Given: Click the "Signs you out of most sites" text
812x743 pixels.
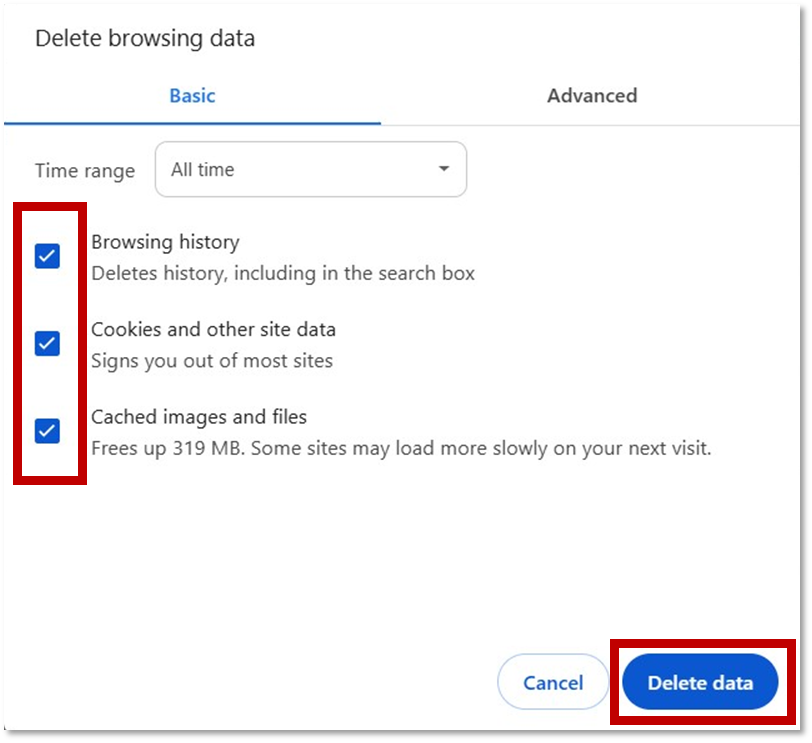Looking at the screenshot, I should [212, 360].
